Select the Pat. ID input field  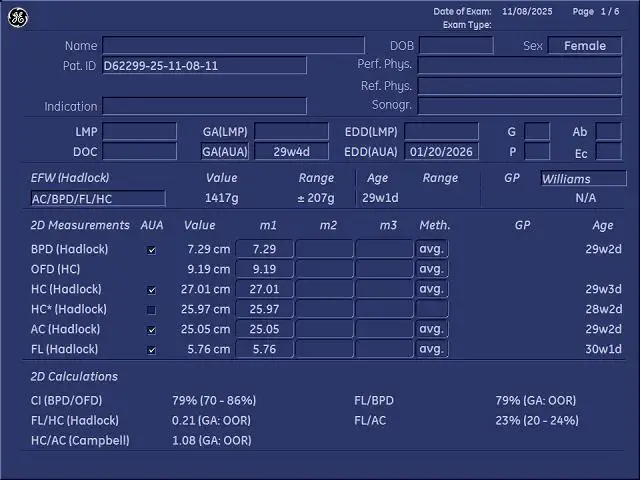204,66
